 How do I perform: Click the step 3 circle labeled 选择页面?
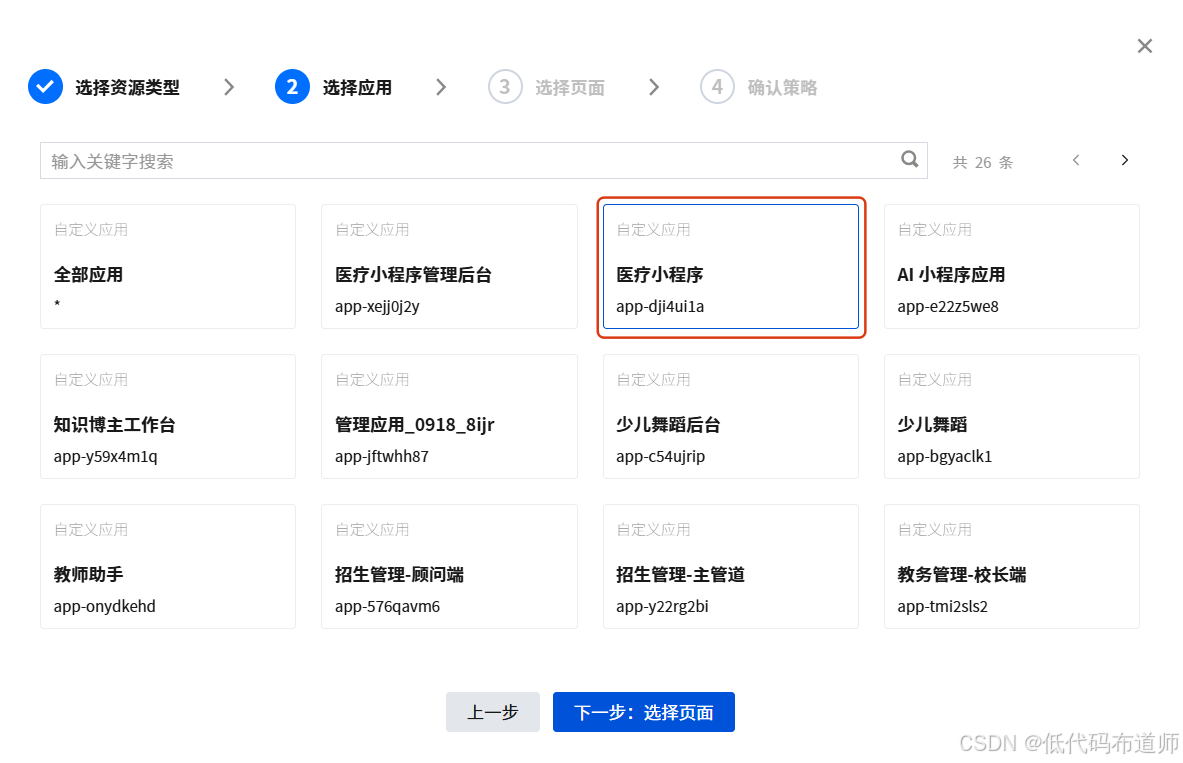(505, 87)
